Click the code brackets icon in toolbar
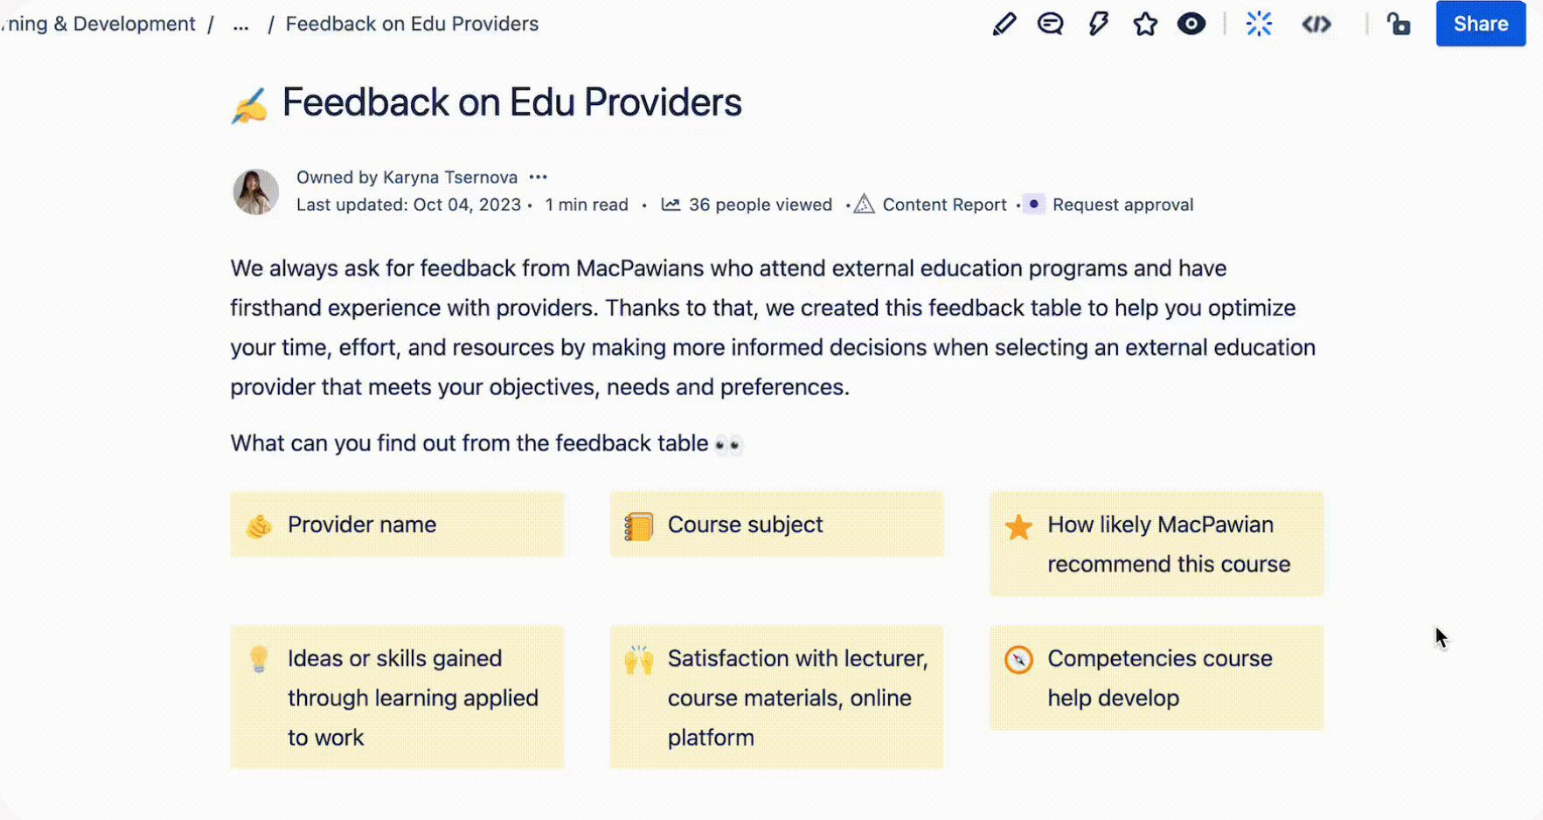Viewport: 1543px width, 820px height. 1316,24
